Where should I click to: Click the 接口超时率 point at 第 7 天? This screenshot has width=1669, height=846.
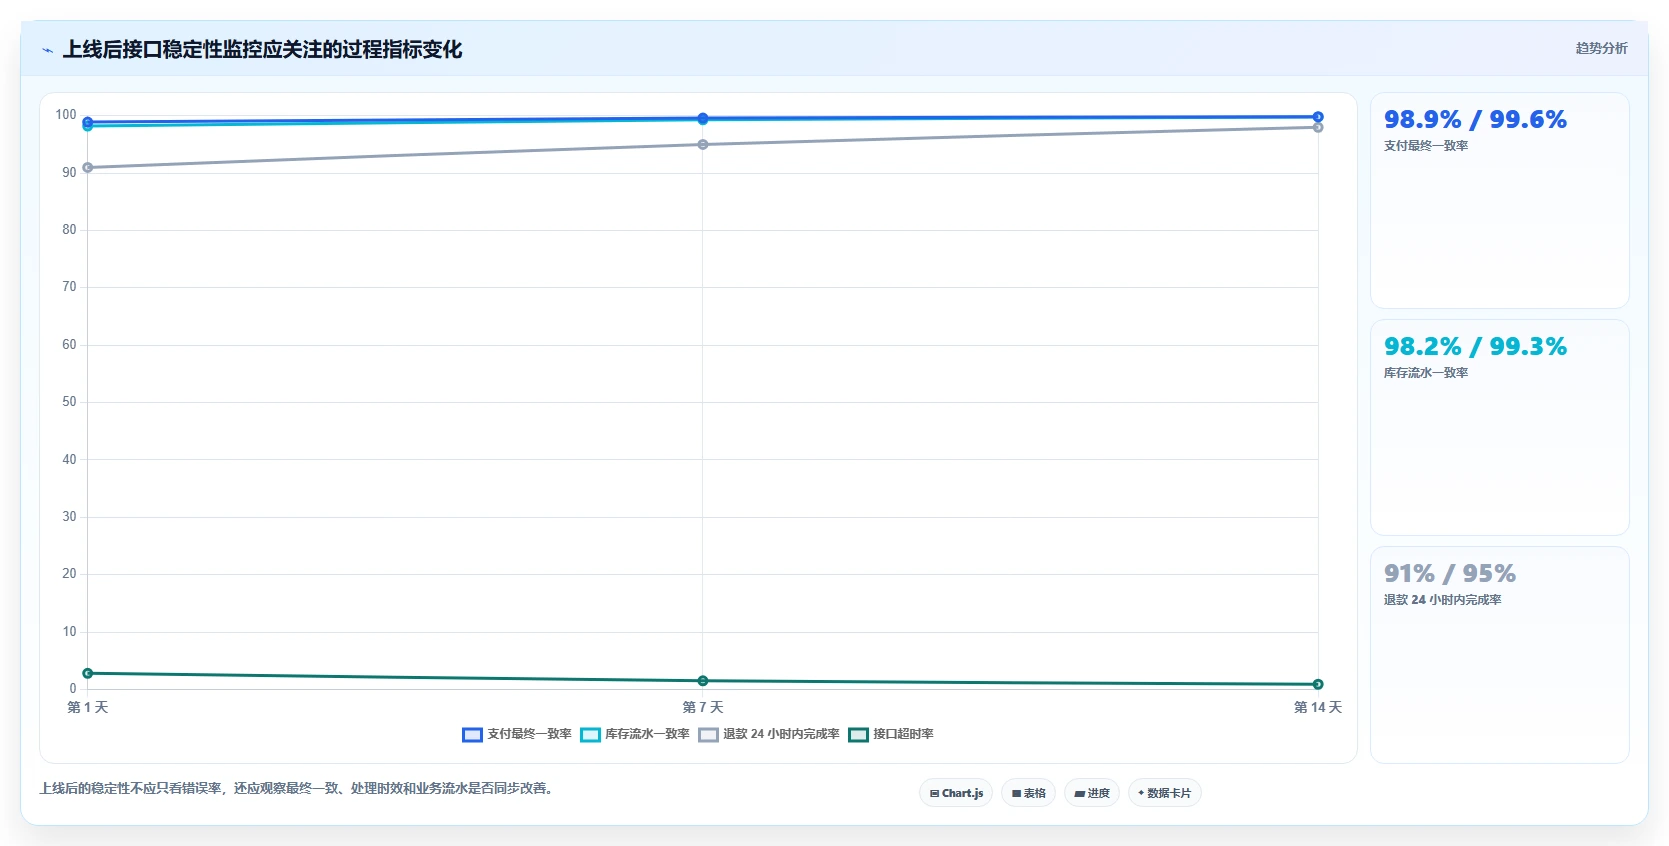[x=703, y=681]
